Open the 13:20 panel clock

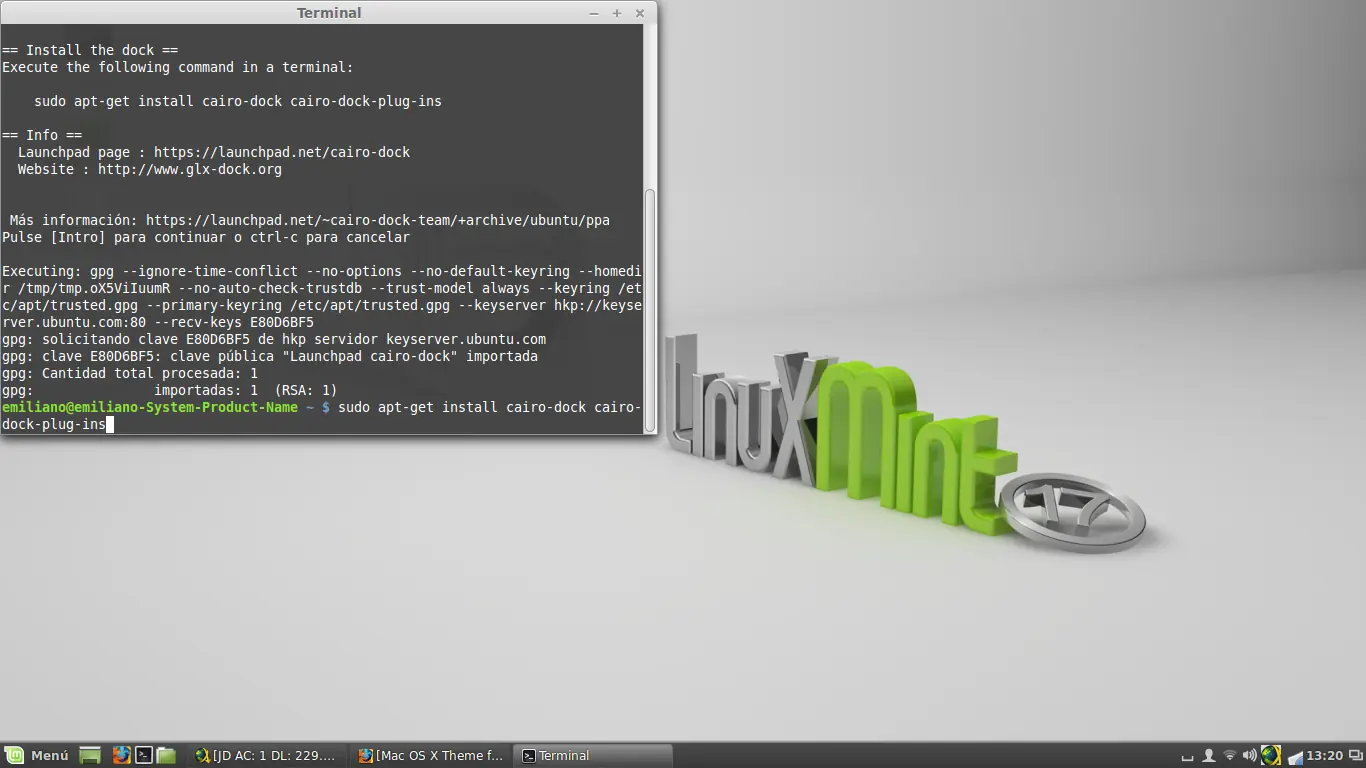coord(1325,755)
